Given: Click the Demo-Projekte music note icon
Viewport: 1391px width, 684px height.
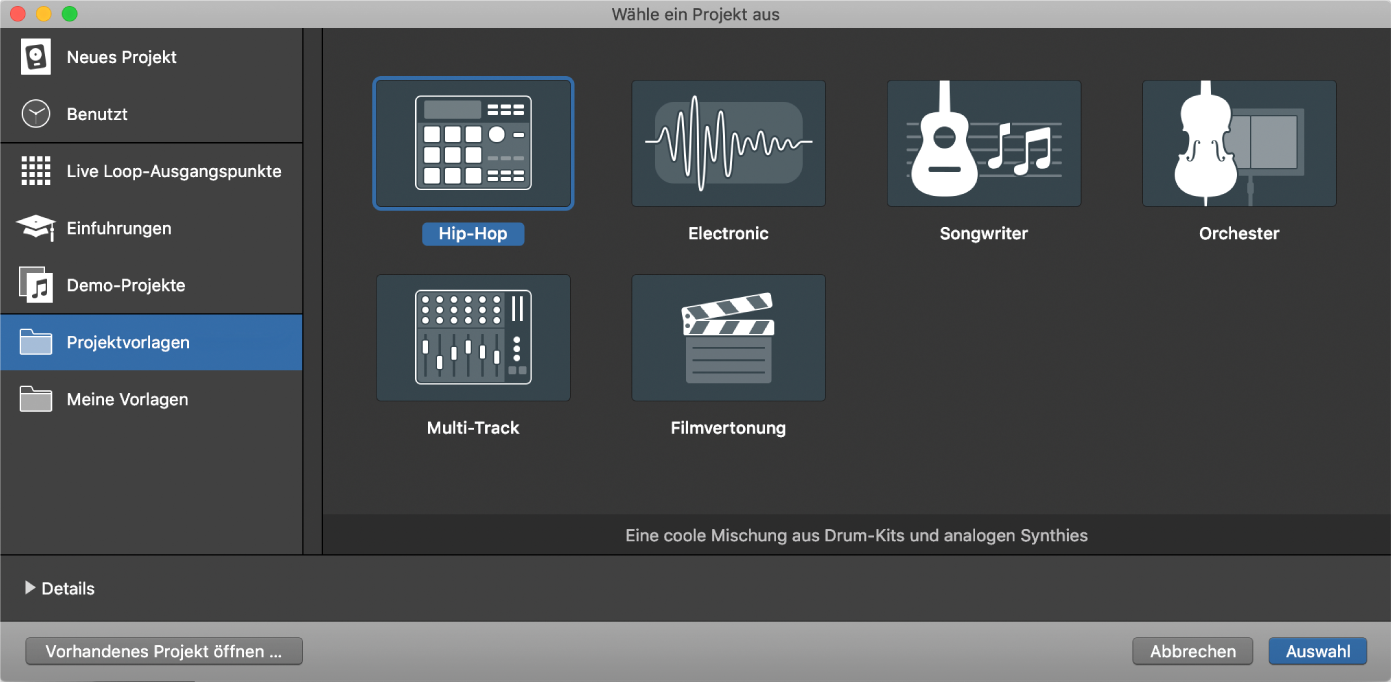Looking at the screenshot, I should click(x=36, y=285).
